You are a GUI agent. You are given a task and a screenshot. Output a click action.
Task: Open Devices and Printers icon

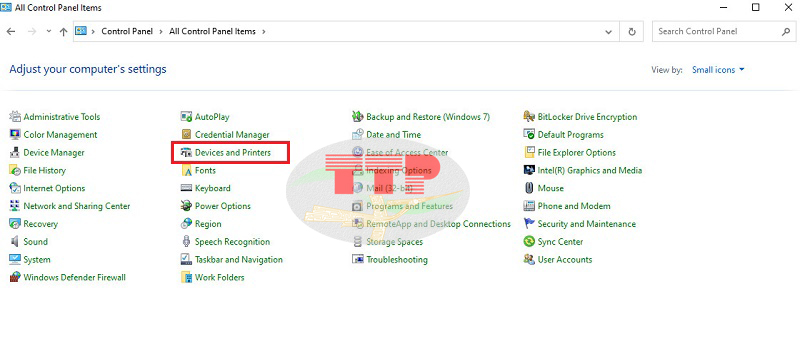pos(186,152)
